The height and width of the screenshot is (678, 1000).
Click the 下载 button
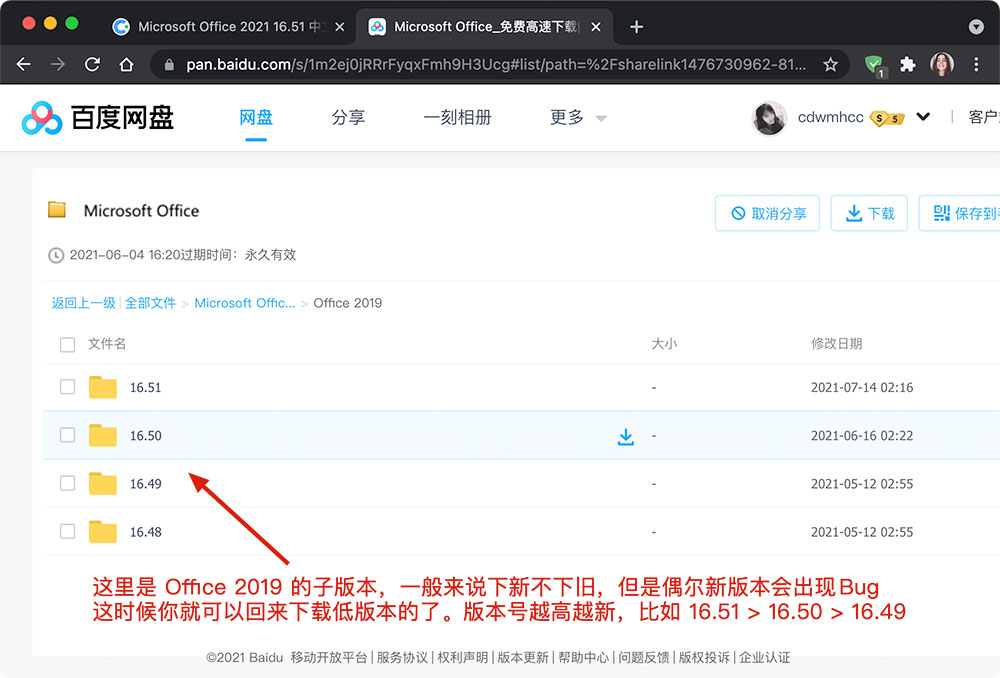click(869, 213)
